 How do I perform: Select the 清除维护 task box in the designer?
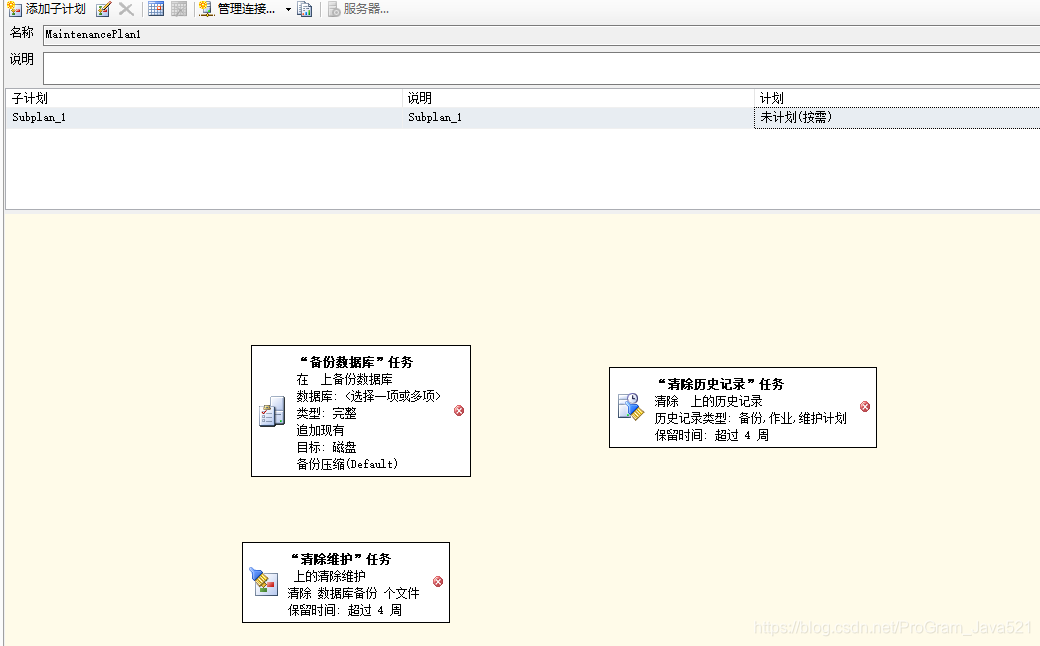coord(345,582)
